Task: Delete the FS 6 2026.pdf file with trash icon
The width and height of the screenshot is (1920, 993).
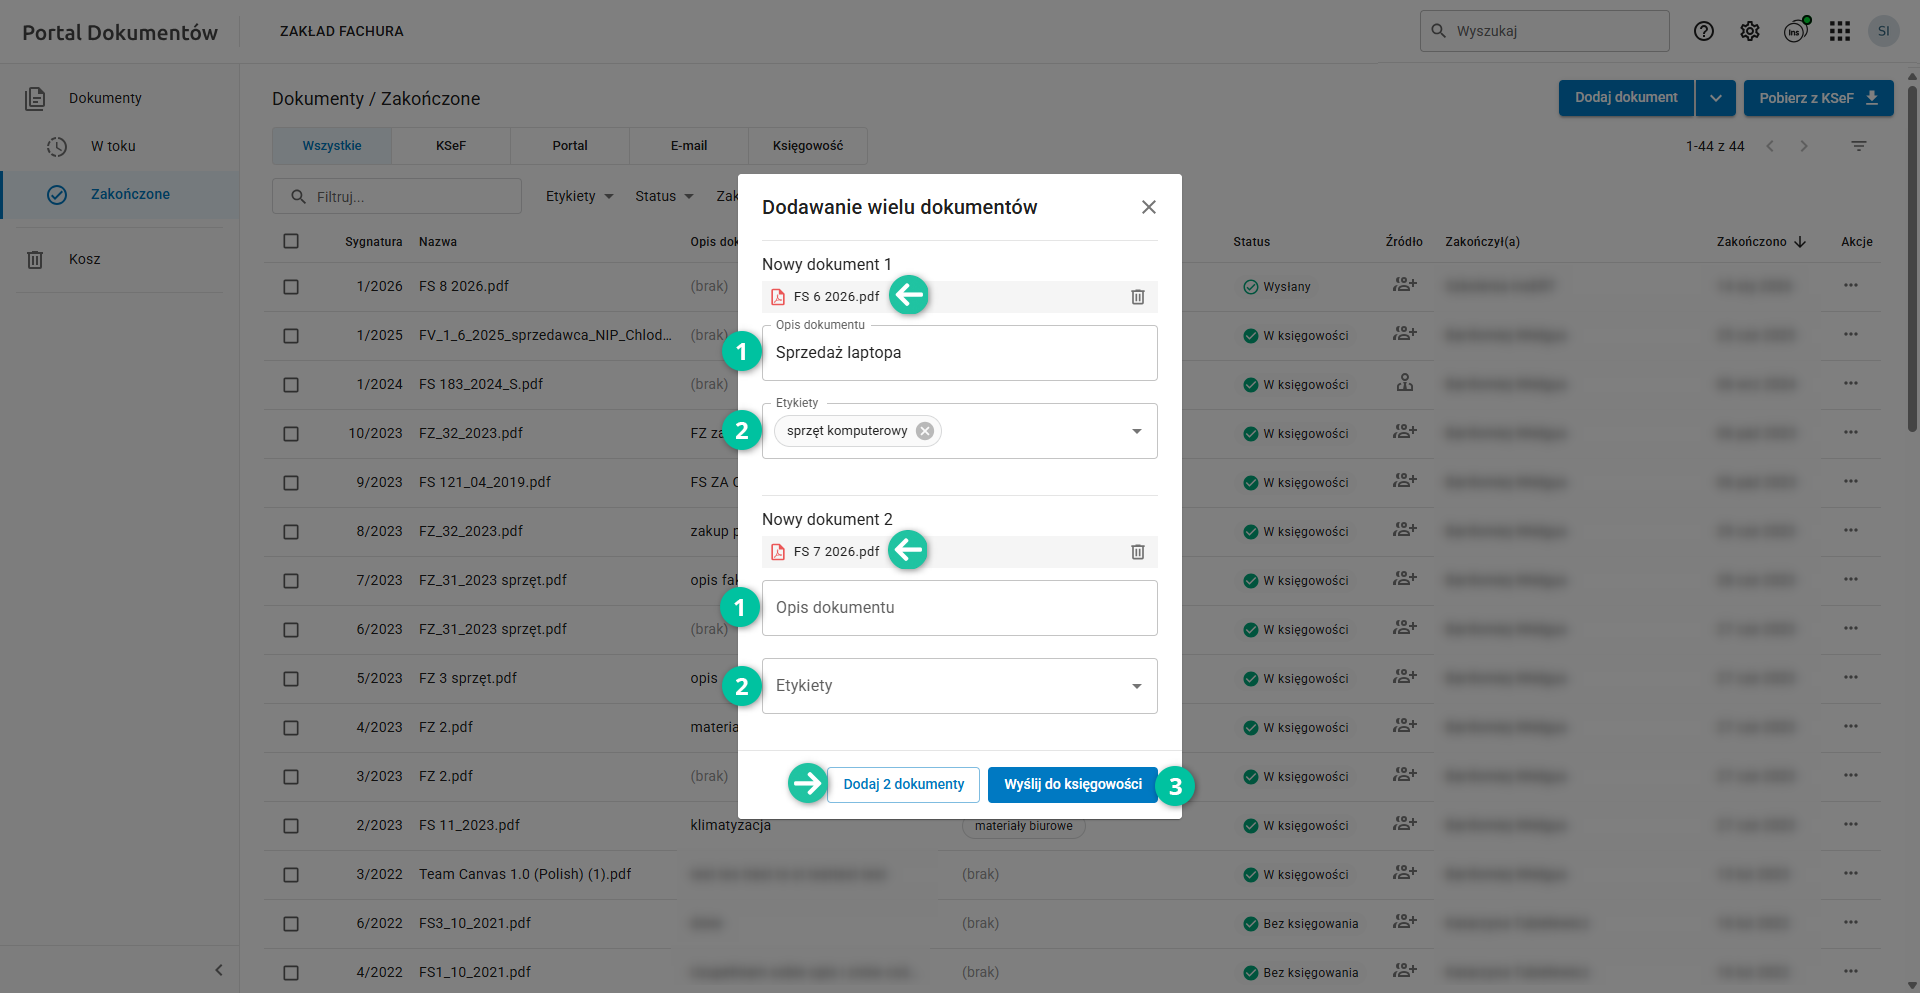Action: pos(1137,297)
